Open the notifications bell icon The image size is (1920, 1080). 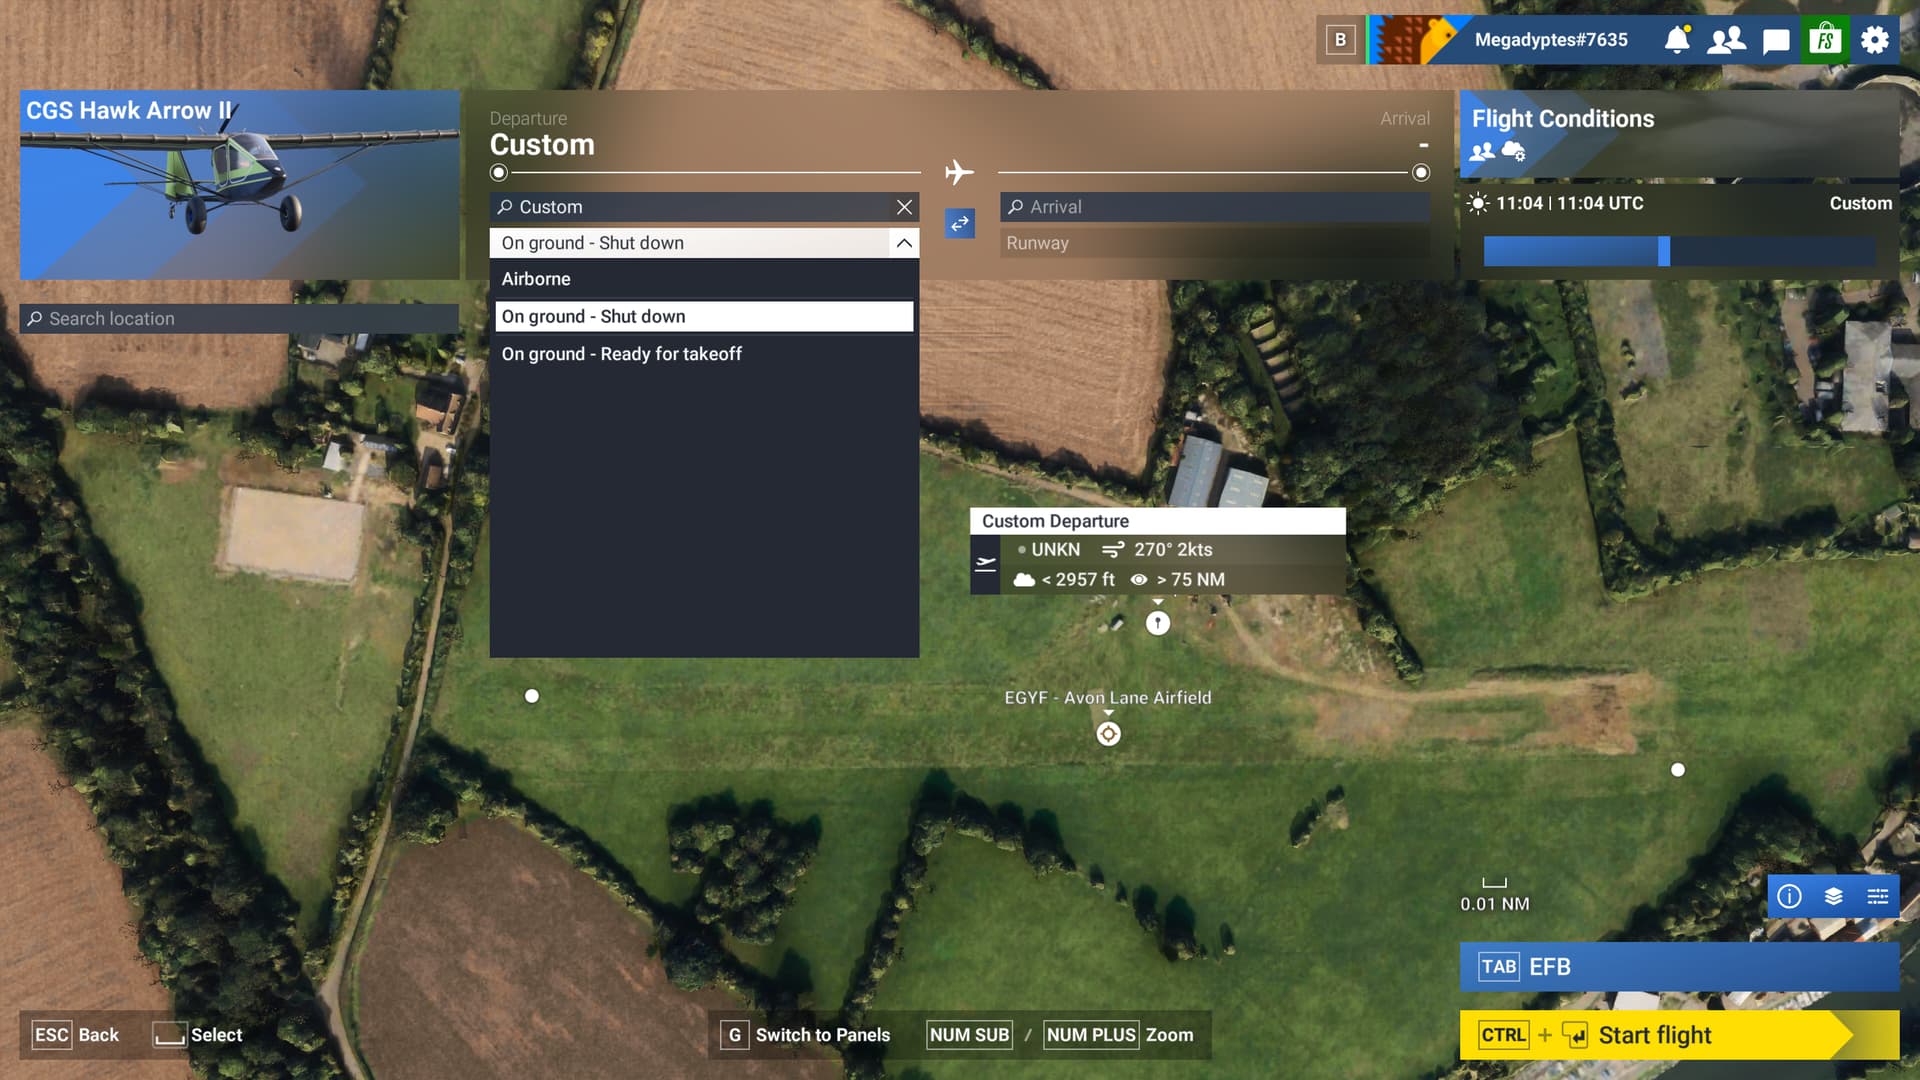tap(1677, 40)
